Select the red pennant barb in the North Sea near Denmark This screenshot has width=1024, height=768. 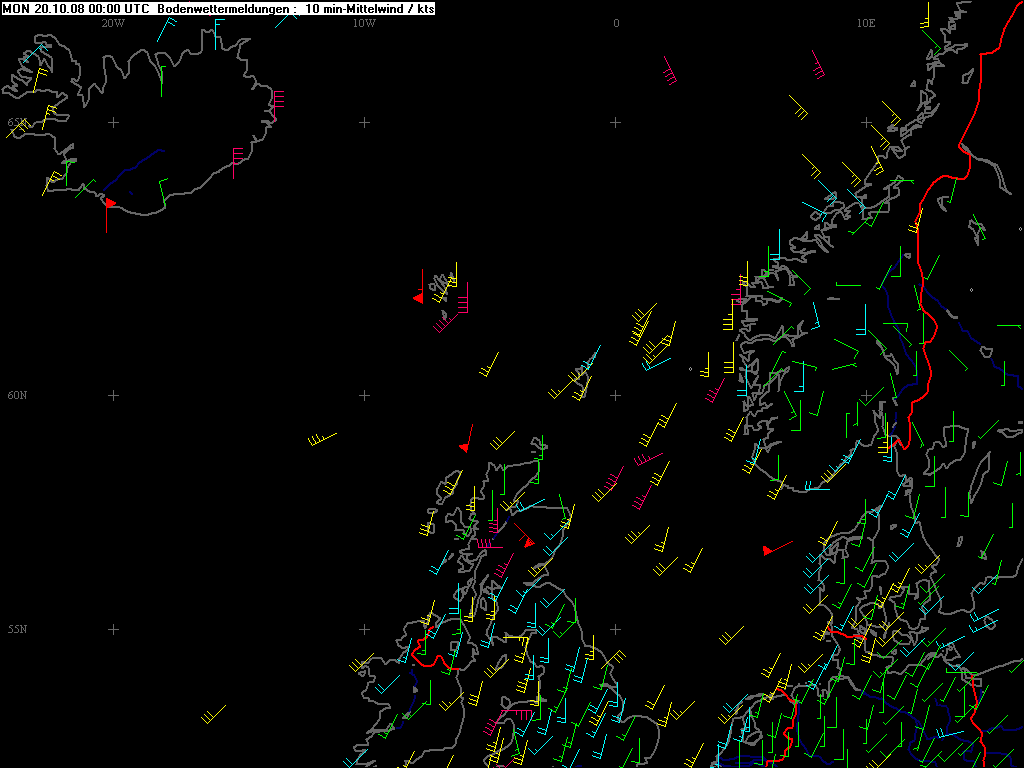point(777,548)
